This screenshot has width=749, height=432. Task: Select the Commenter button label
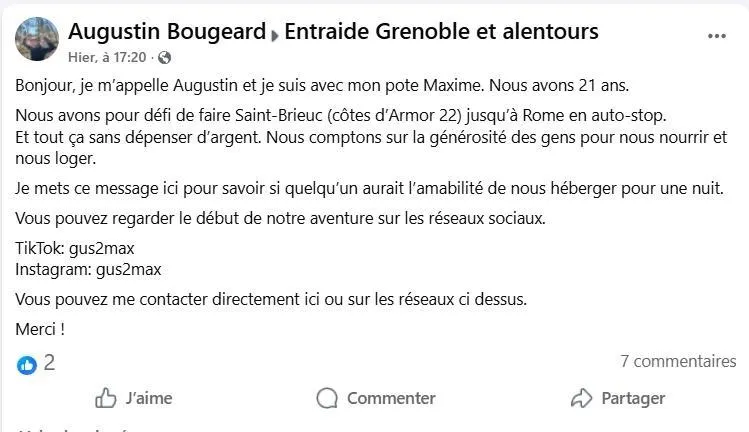[x=391, y=398]
